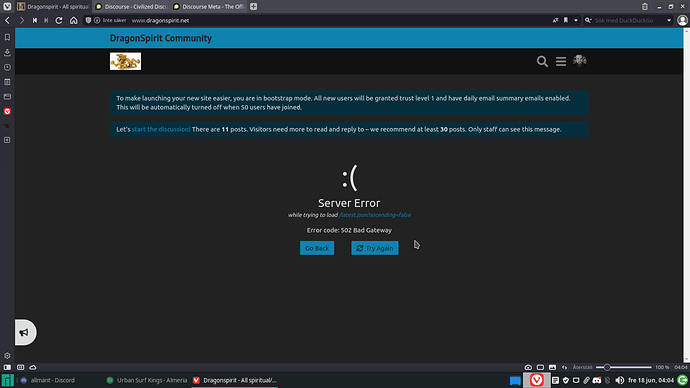The height and width of the screenshot is (388, 690).
Task: Switch to Discourse Meta tab
Action: coord(209,7)
